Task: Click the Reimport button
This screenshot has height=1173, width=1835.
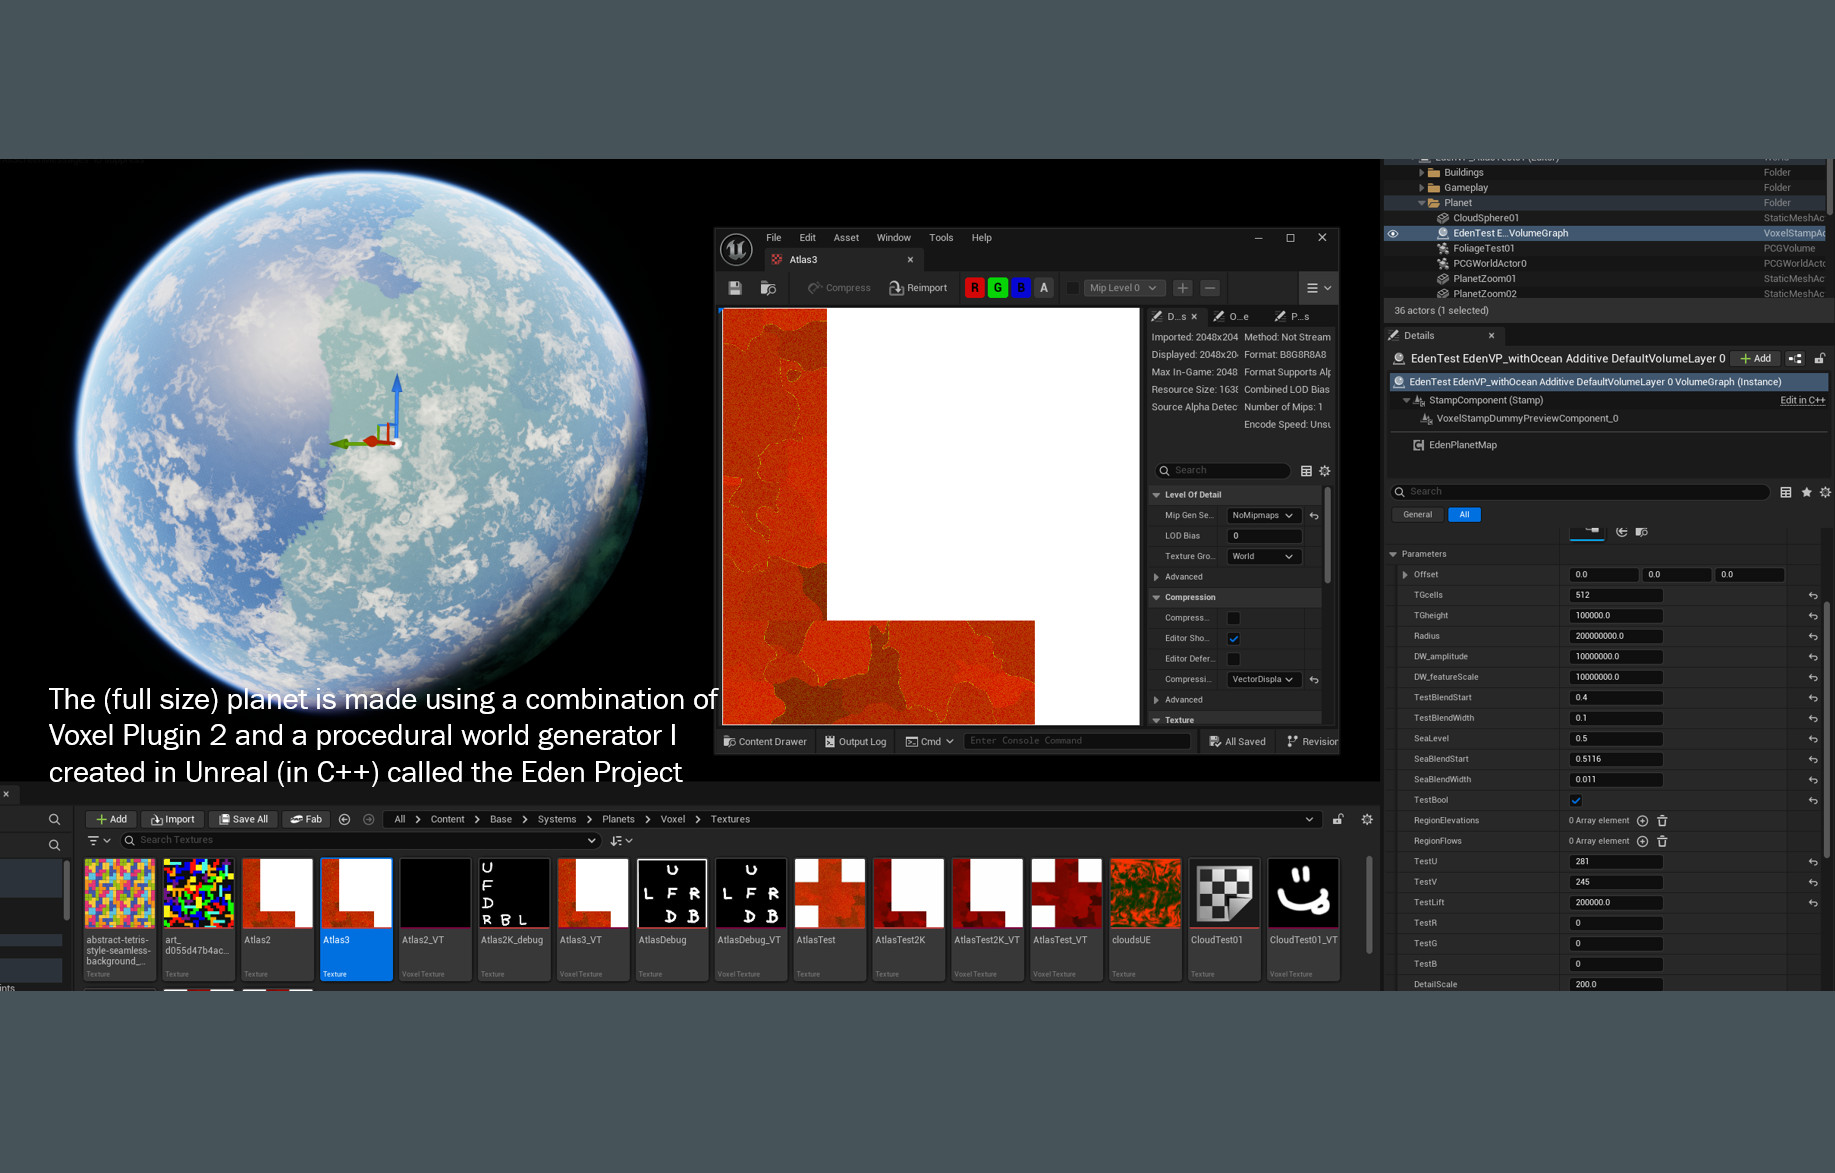Action: click(x=918, y=288)
